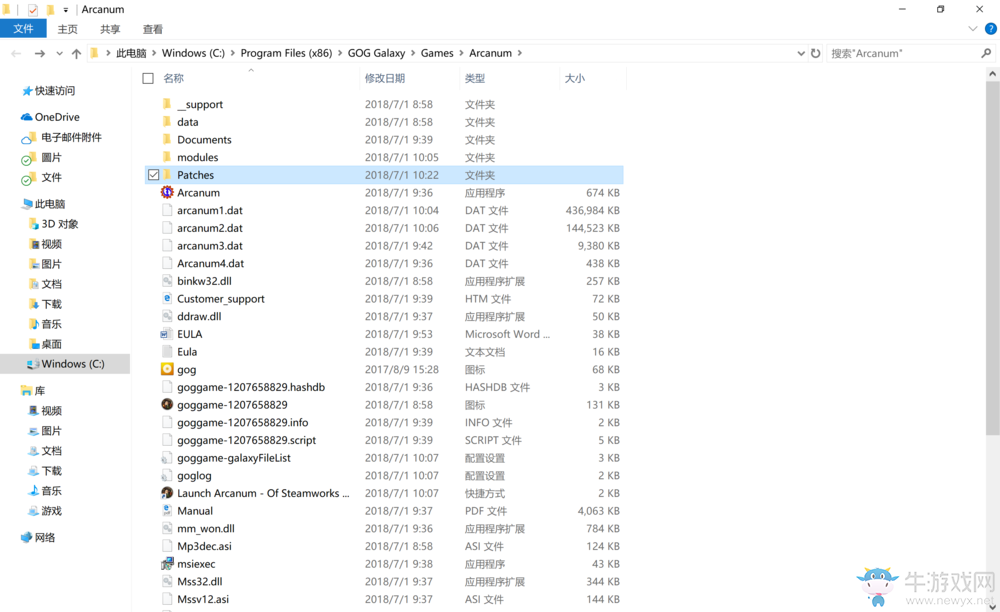
Task: Select the goggame-1207658829 icon file
Action: pos(167,405)
